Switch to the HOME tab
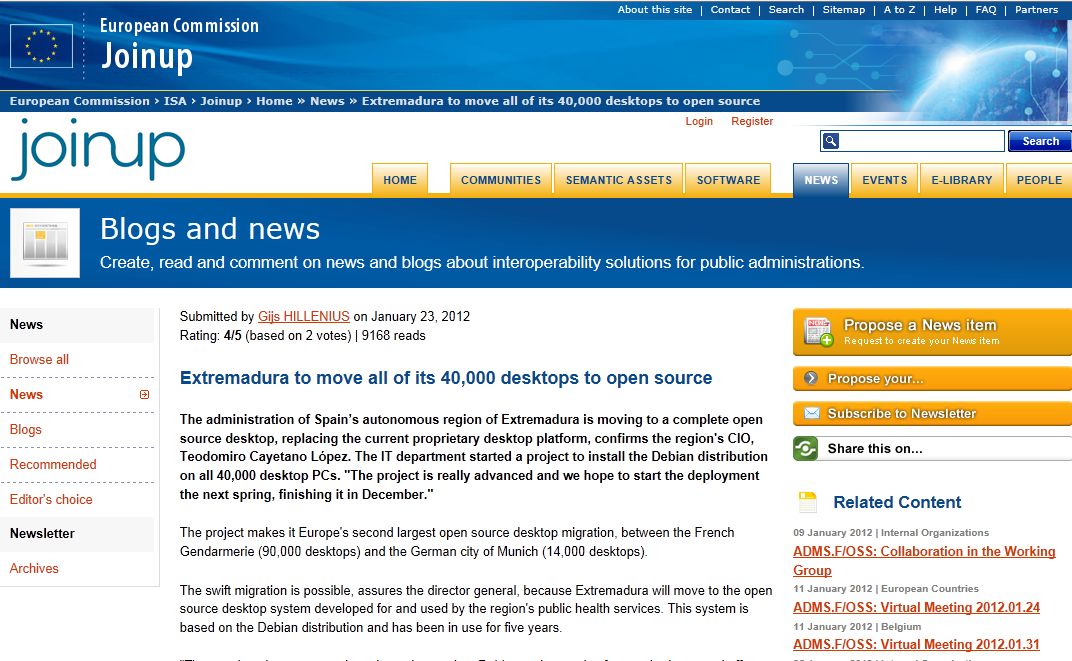Screen dimensions: 1072x661 tap(400, 180)
